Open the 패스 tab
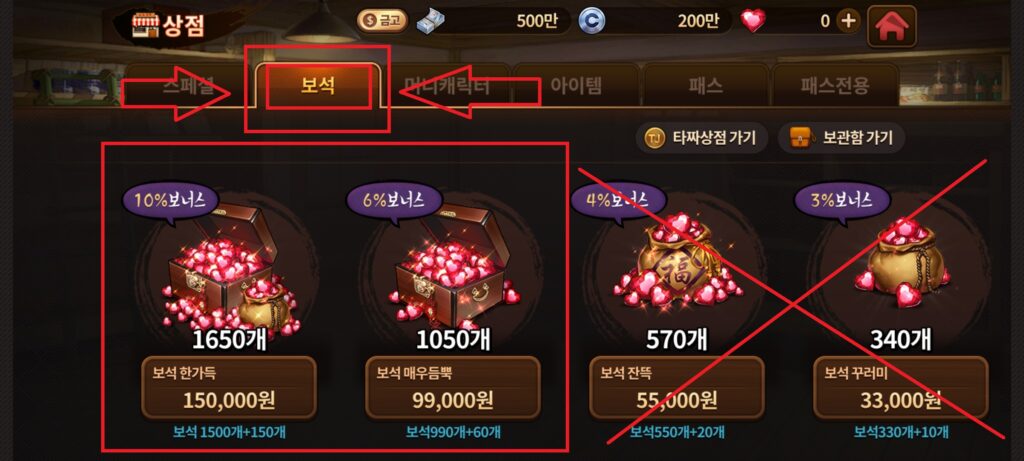 coord(705,86)
